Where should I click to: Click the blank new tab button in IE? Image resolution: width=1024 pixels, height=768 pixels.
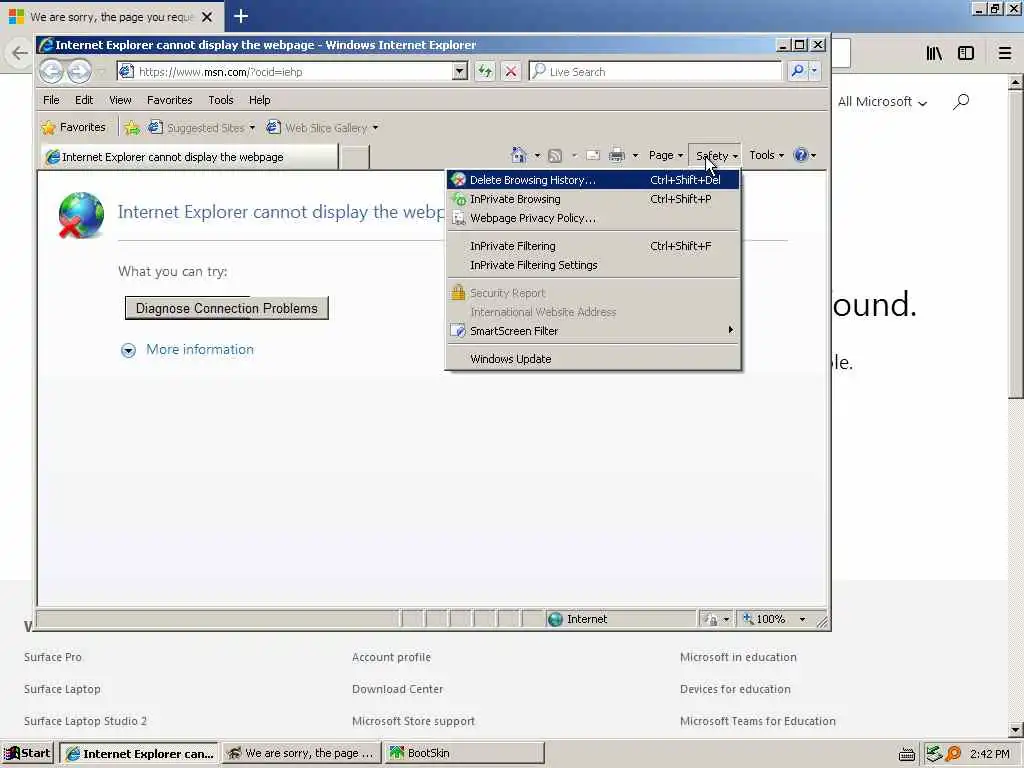355,157
